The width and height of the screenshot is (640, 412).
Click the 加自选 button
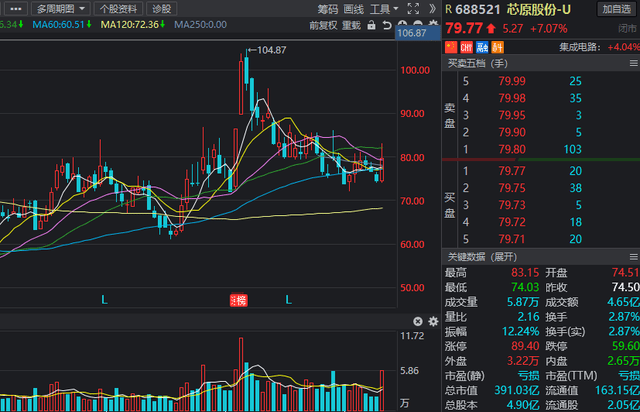point(614,9)
